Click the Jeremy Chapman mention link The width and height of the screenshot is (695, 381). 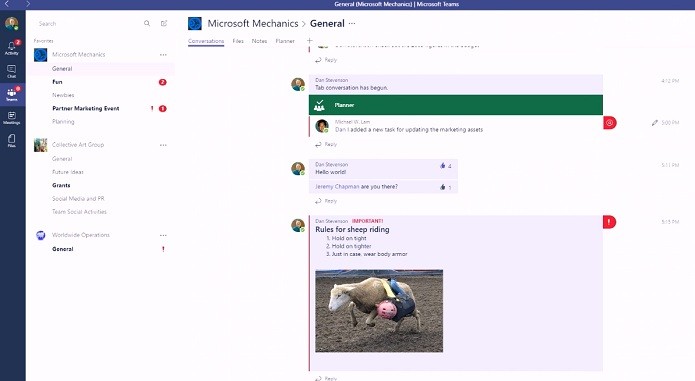click(x=337, y=187)
